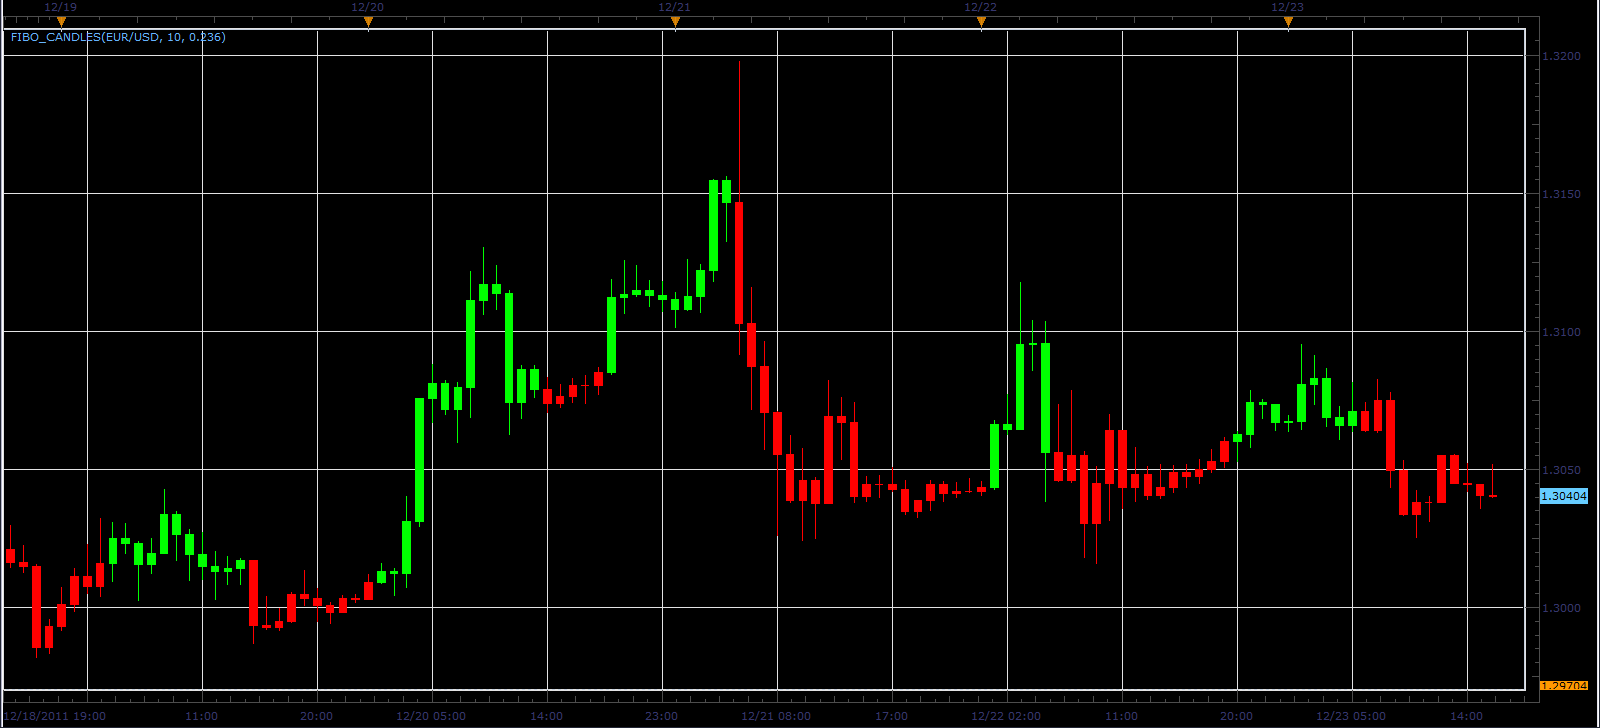Image resolution: width=1600 pixels, height=728 pixels.
Task: Click the 1.3200 price axis label
Action: pyautogui.click(x=1562, y=56)
